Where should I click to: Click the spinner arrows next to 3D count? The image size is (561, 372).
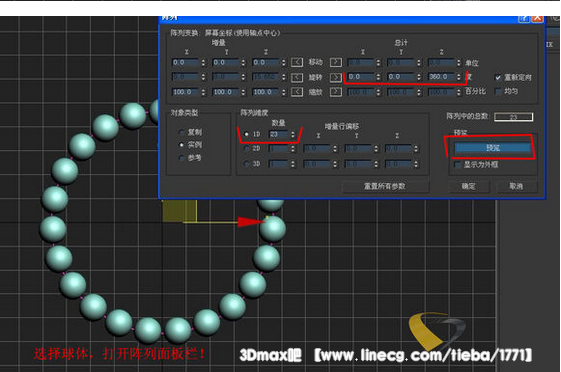[293, 164]
